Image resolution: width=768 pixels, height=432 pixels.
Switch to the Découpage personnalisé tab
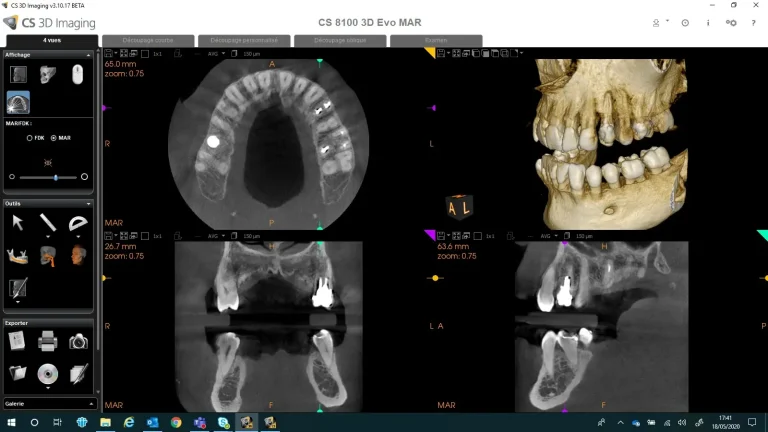click(244, 40)
